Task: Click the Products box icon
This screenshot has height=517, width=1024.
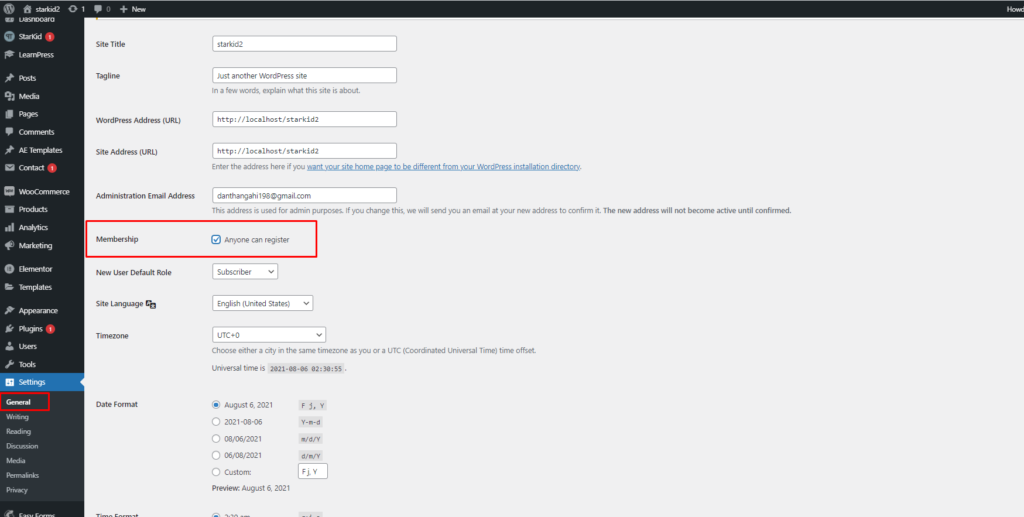Action: [x=9, y=210]
